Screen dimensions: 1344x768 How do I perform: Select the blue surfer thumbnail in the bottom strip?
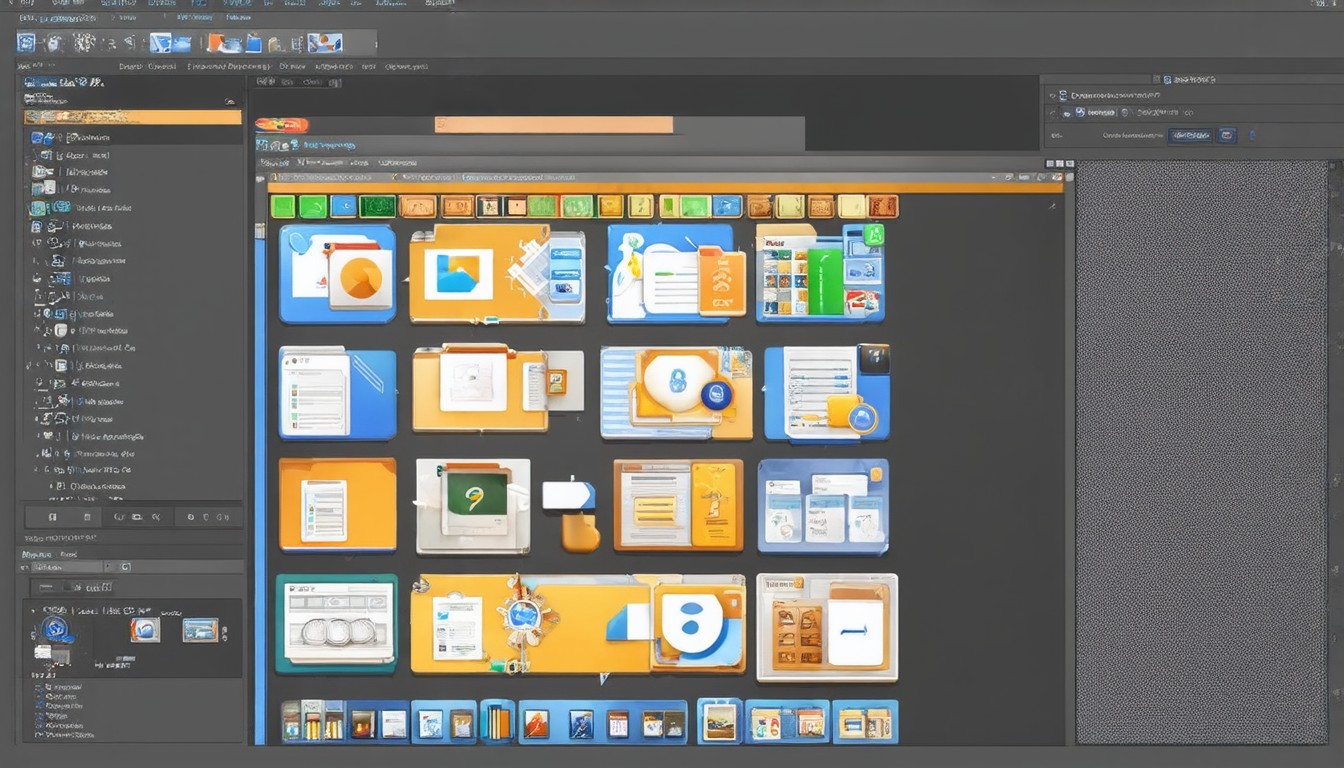tap(582, 723)
